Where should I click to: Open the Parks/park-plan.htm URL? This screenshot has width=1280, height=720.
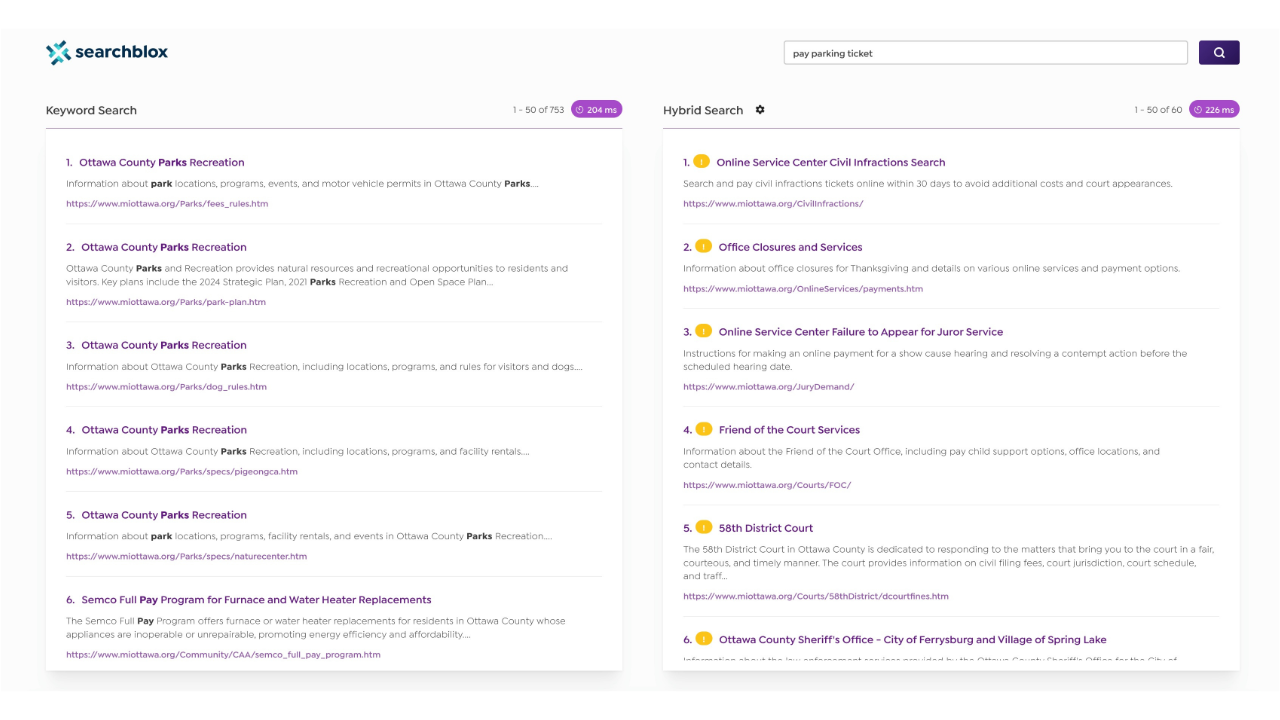pyautogui.click(x=166, y=302)
